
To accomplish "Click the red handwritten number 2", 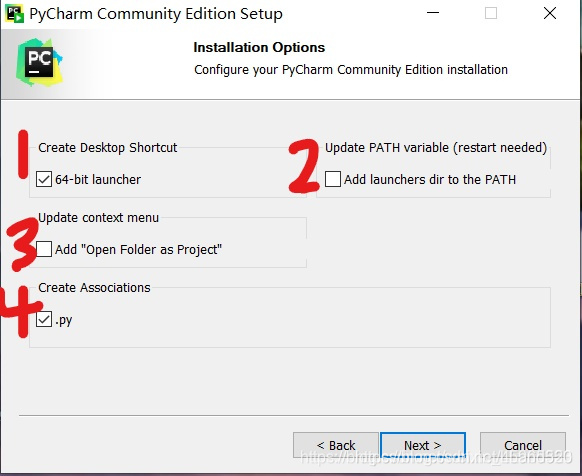I will [x=304, y=166].
